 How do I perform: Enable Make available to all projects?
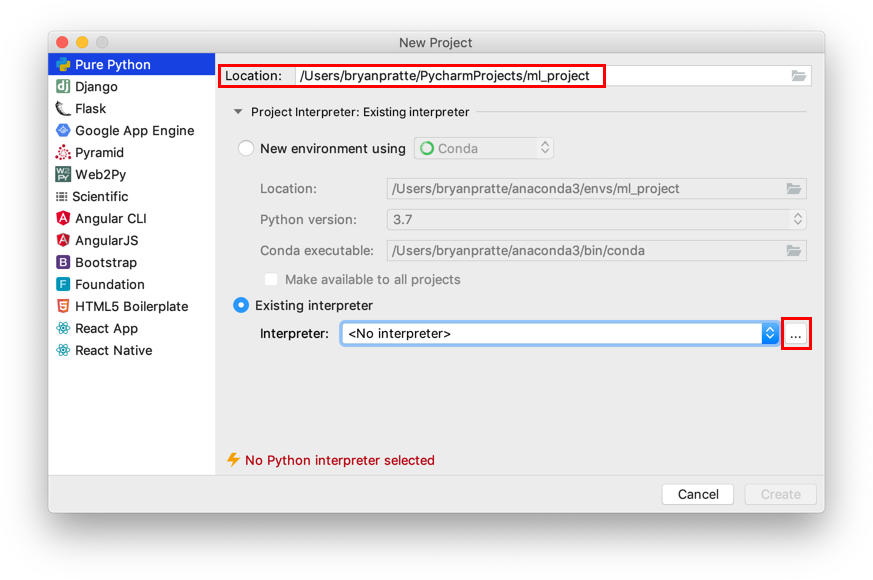271,280
